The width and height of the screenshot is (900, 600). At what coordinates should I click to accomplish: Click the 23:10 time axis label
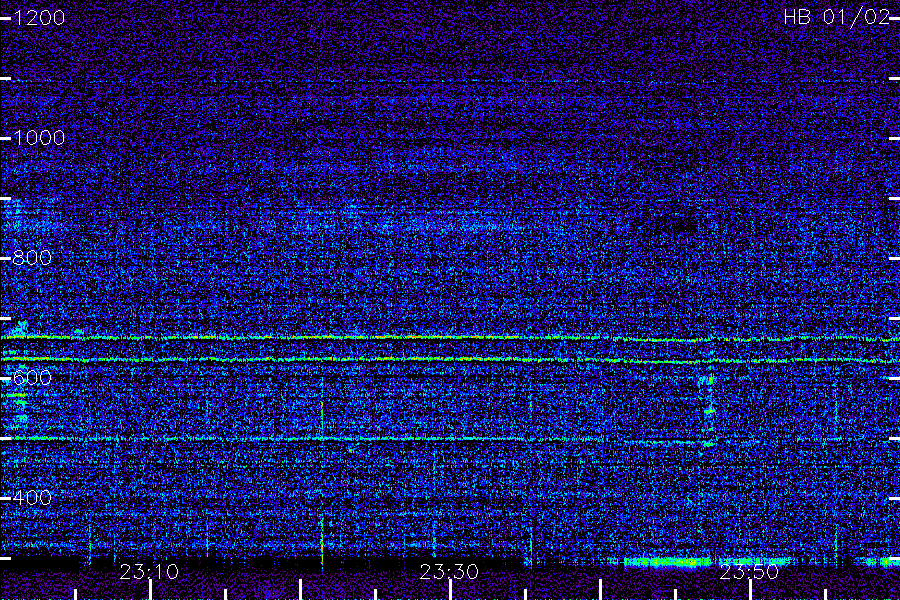coord(149,572)
